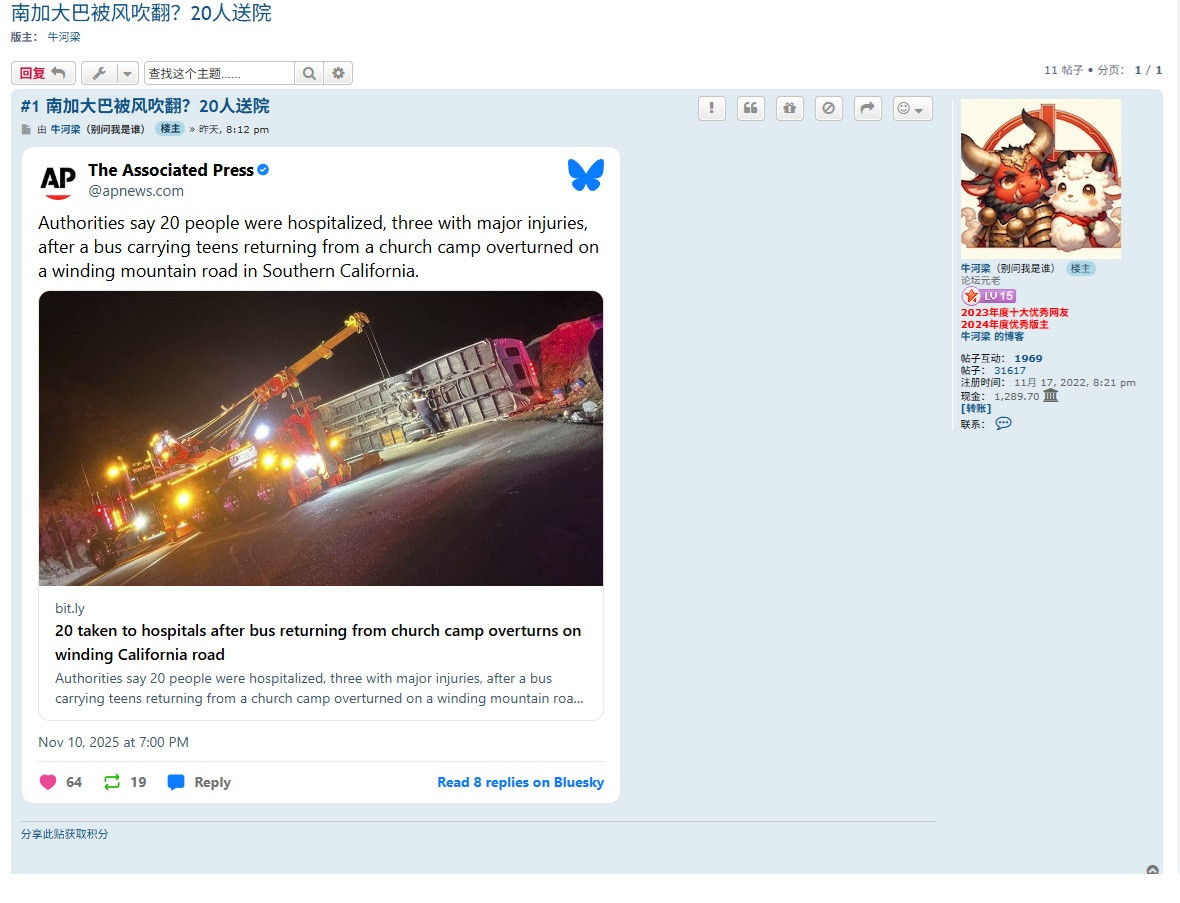Click the gift reward icon on post
1180x903 pixels.
click(x=789, y=108)
